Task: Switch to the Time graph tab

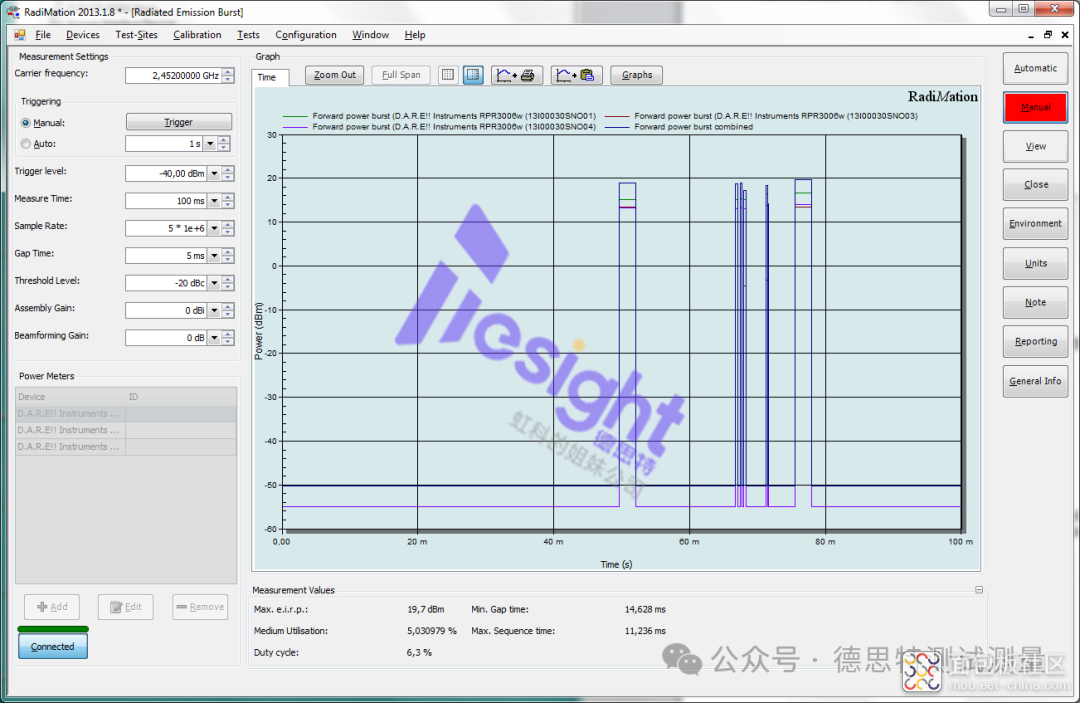Action: pos(267,77)
